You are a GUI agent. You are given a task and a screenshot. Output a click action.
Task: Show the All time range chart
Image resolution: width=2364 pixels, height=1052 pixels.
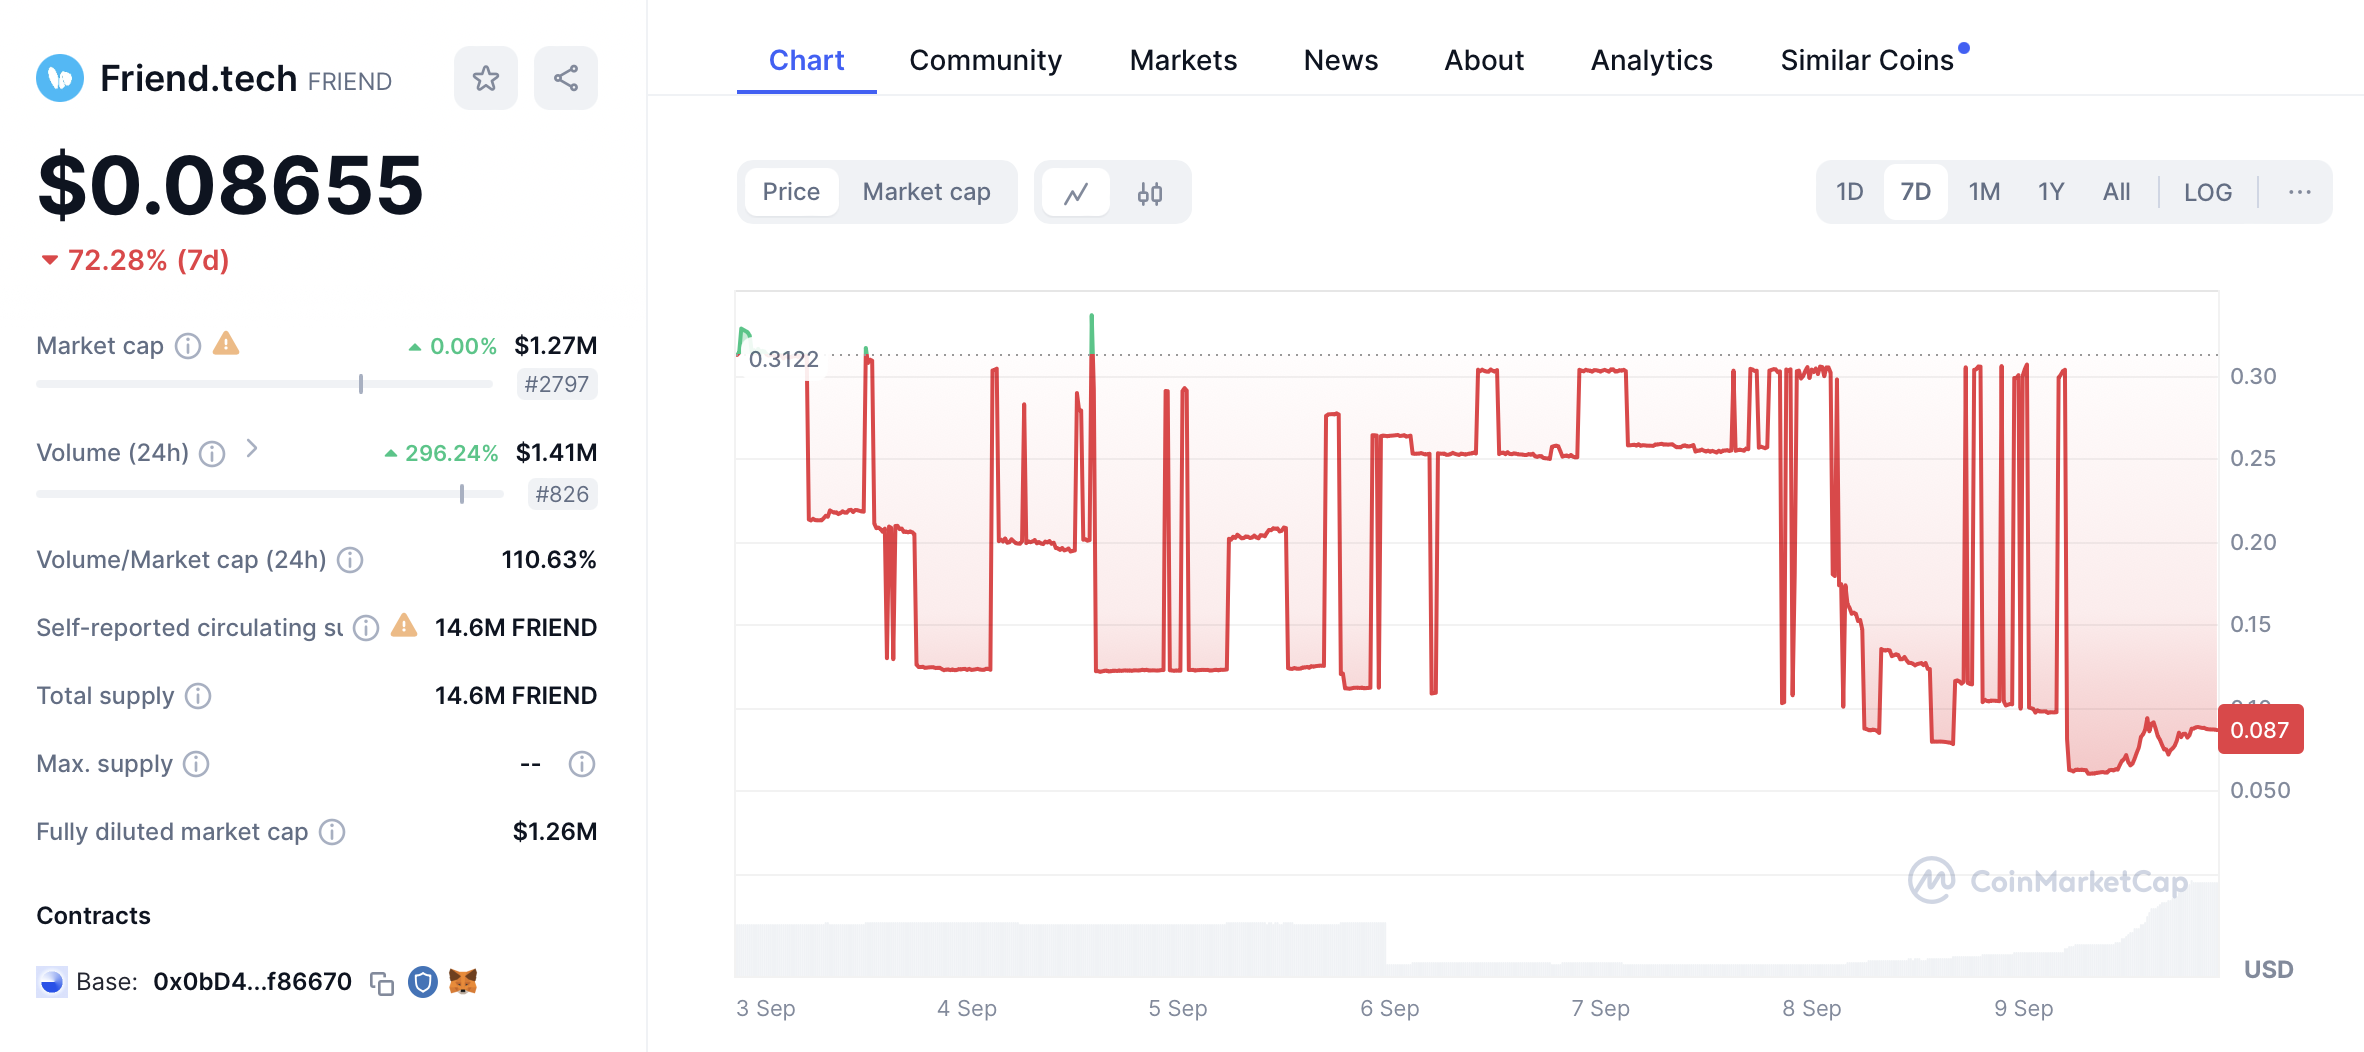pyautogui.click(x=2116, y=192)
